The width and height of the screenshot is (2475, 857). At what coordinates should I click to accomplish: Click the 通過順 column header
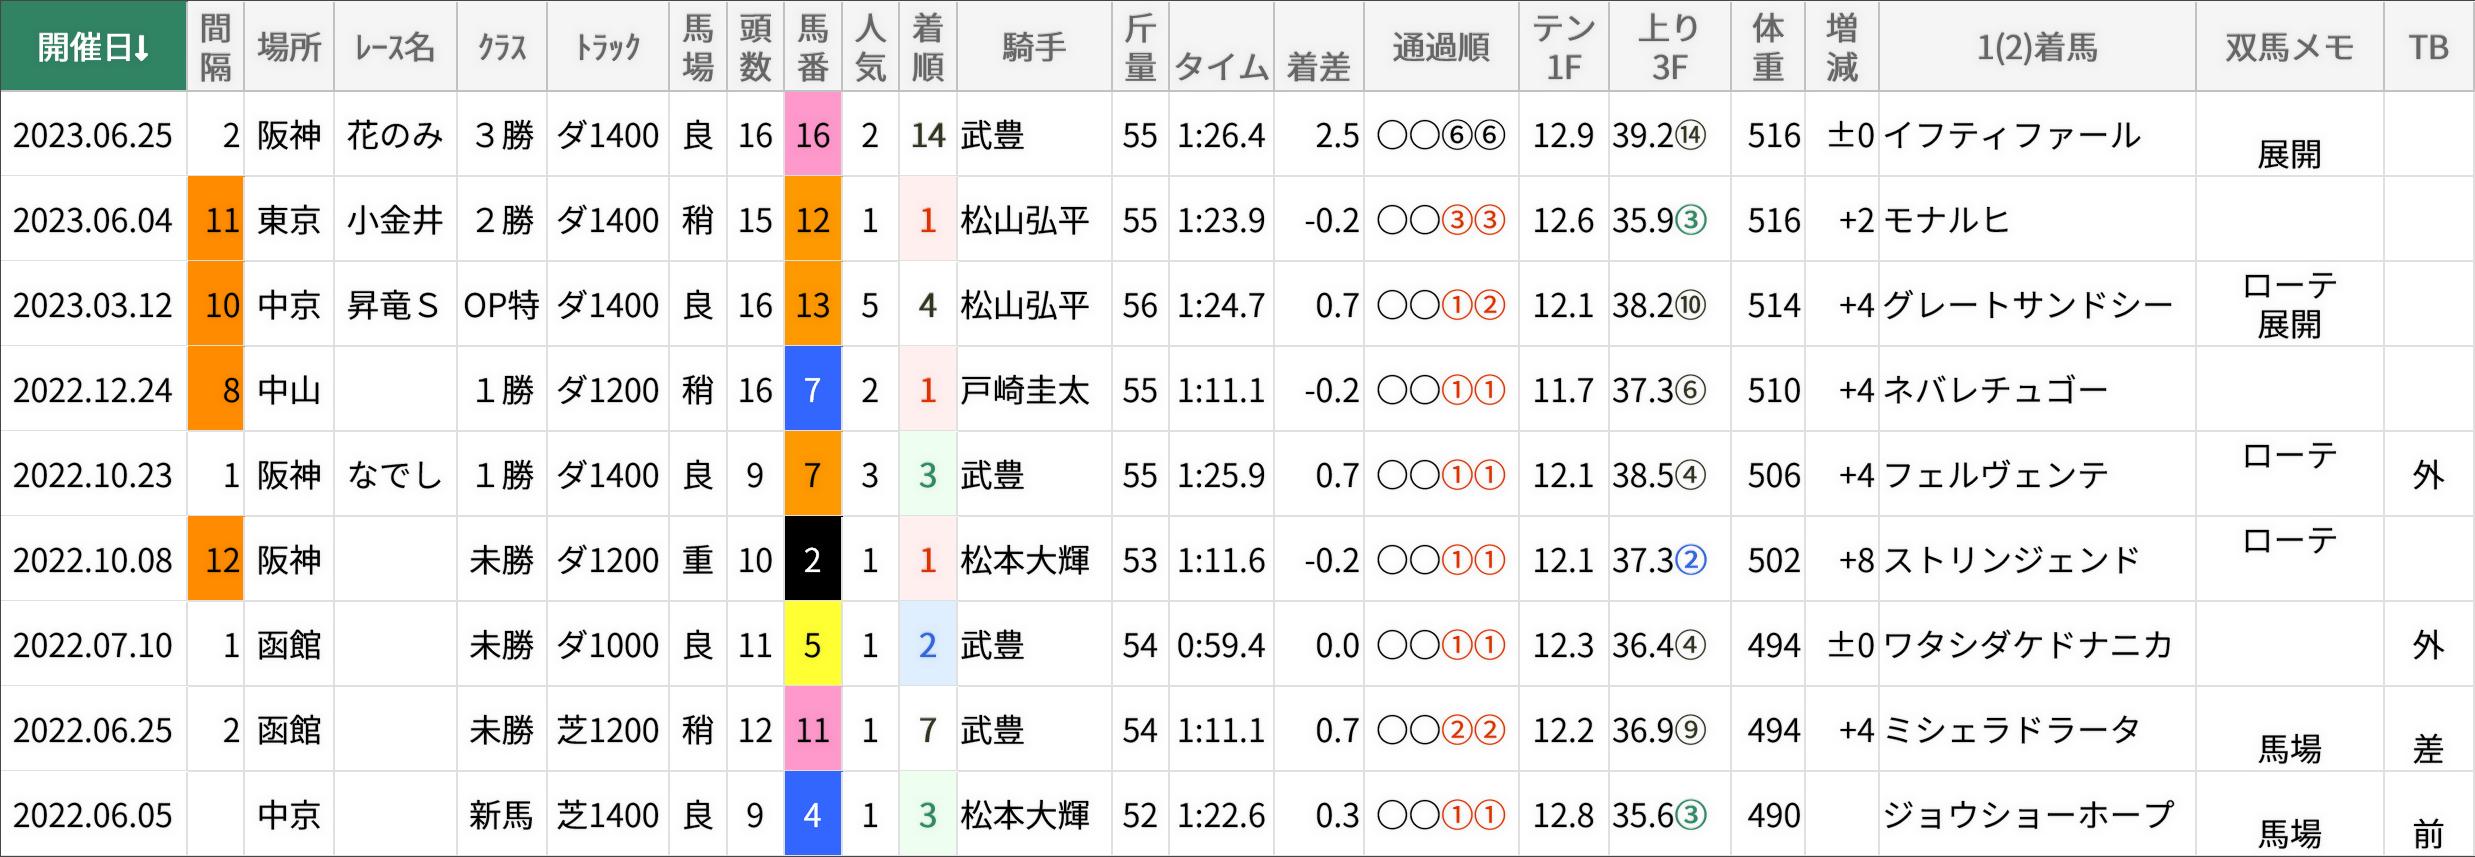click(1441, 46)
